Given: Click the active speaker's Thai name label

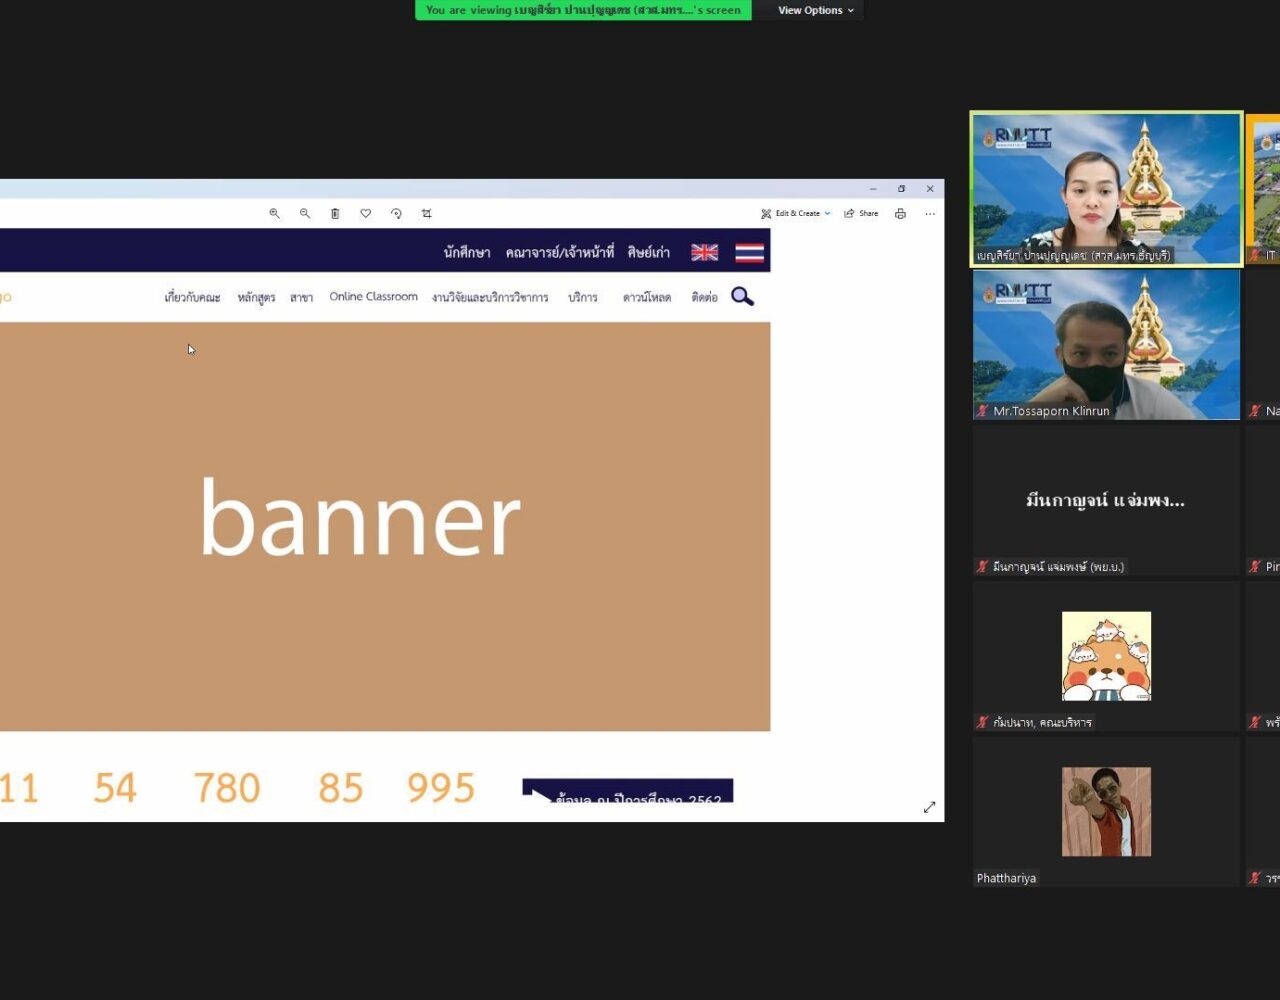Looking at the screenshot, I should pos(1073,256).
